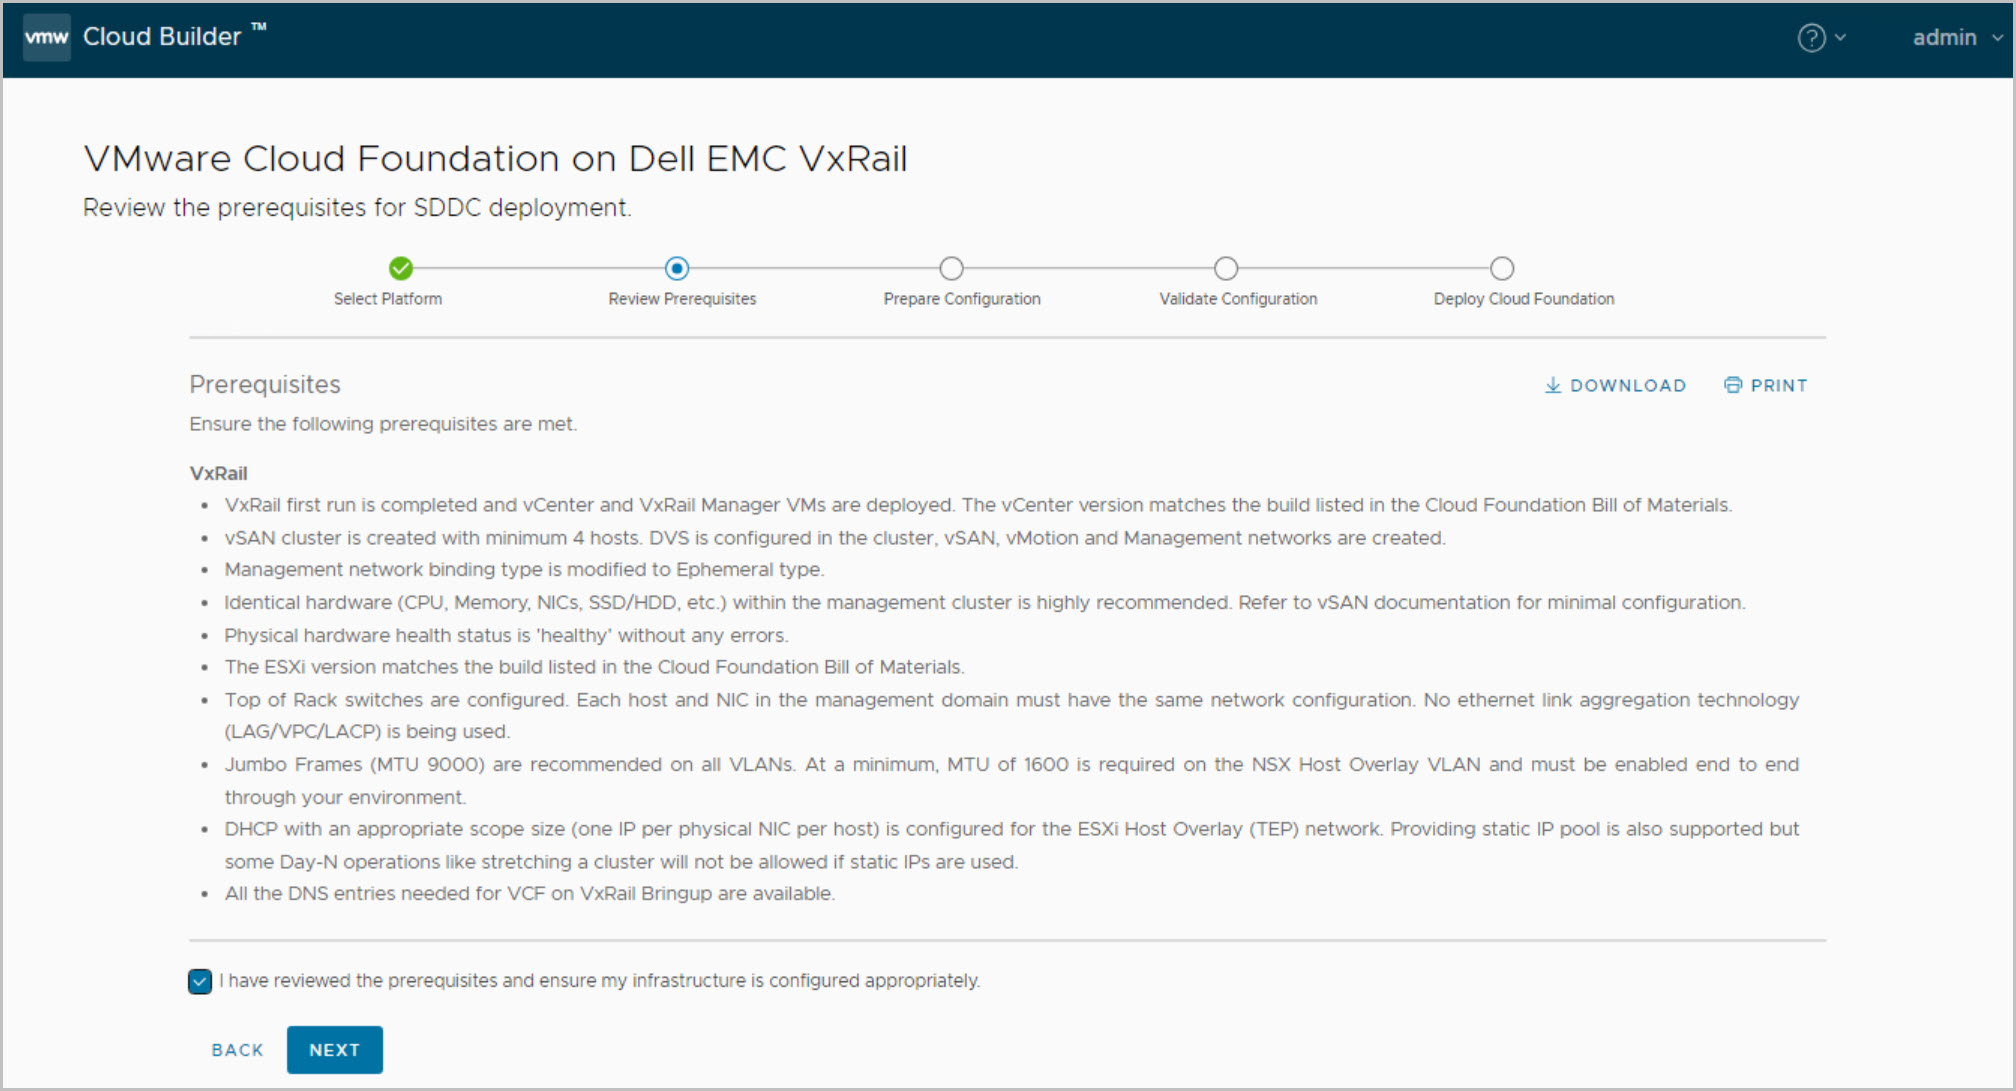
Task: Click the PRINT prerequisites link
Action: [1778, 385]
